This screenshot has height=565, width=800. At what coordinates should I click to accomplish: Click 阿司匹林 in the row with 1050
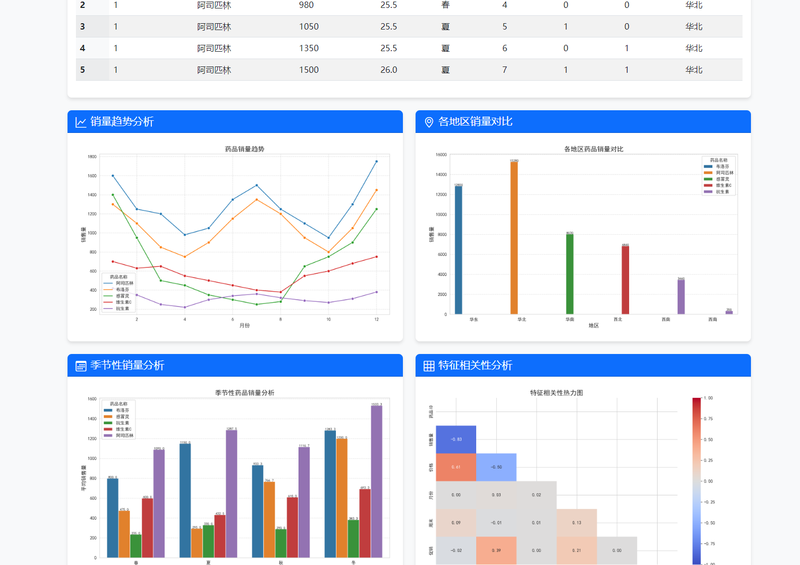coord(214,27)
